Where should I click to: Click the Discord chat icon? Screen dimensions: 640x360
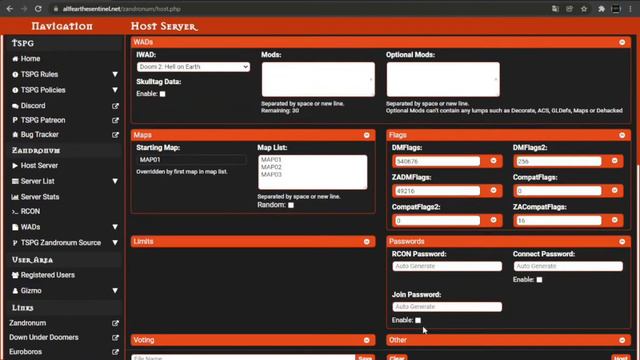point(15,106)
